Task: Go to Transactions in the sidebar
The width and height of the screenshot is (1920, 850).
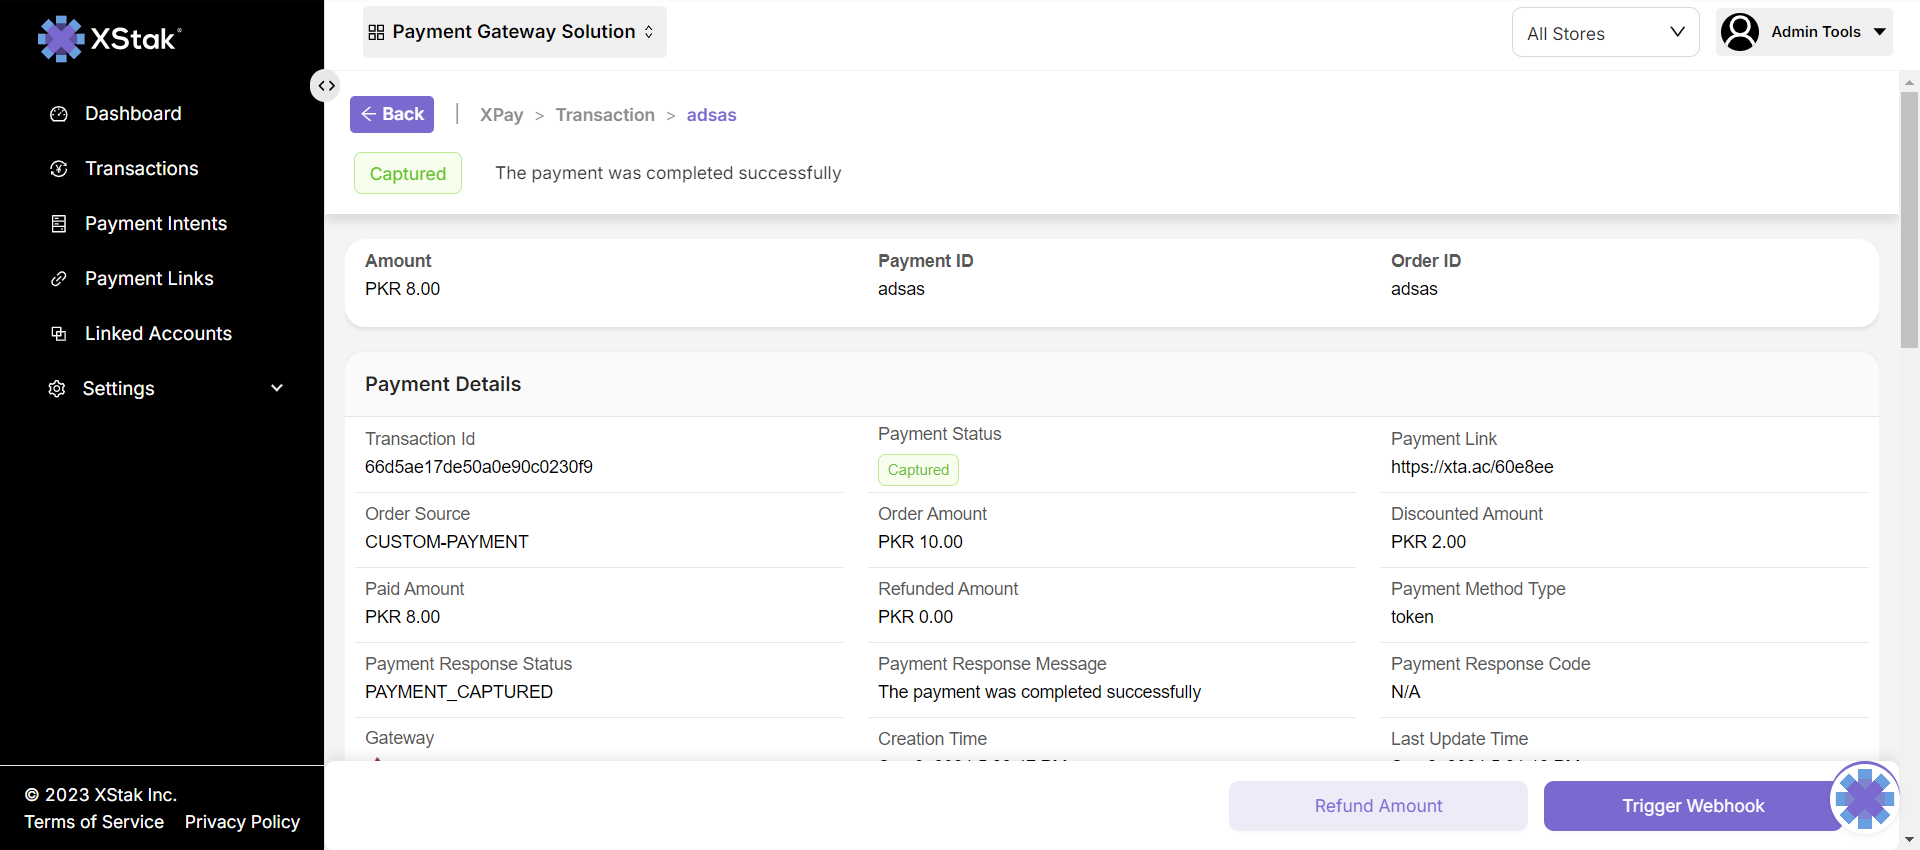Action: [142, 169]
